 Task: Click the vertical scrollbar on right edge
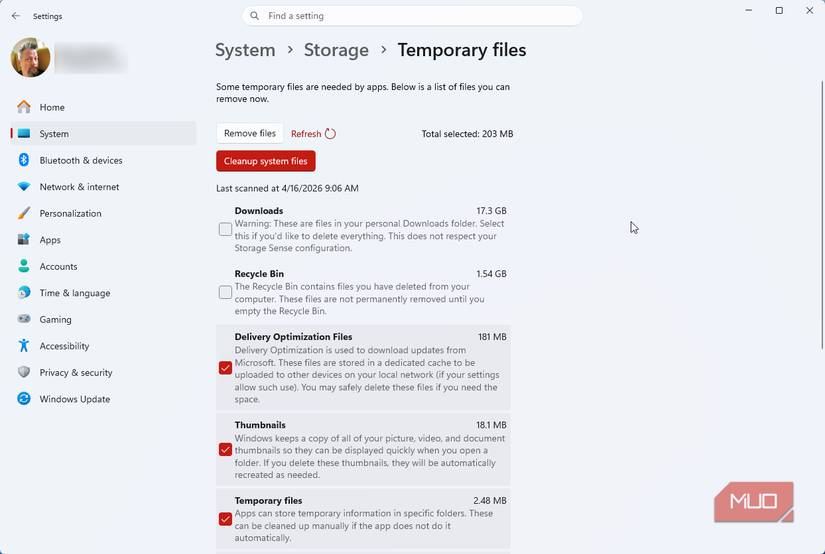click(821, 200)
